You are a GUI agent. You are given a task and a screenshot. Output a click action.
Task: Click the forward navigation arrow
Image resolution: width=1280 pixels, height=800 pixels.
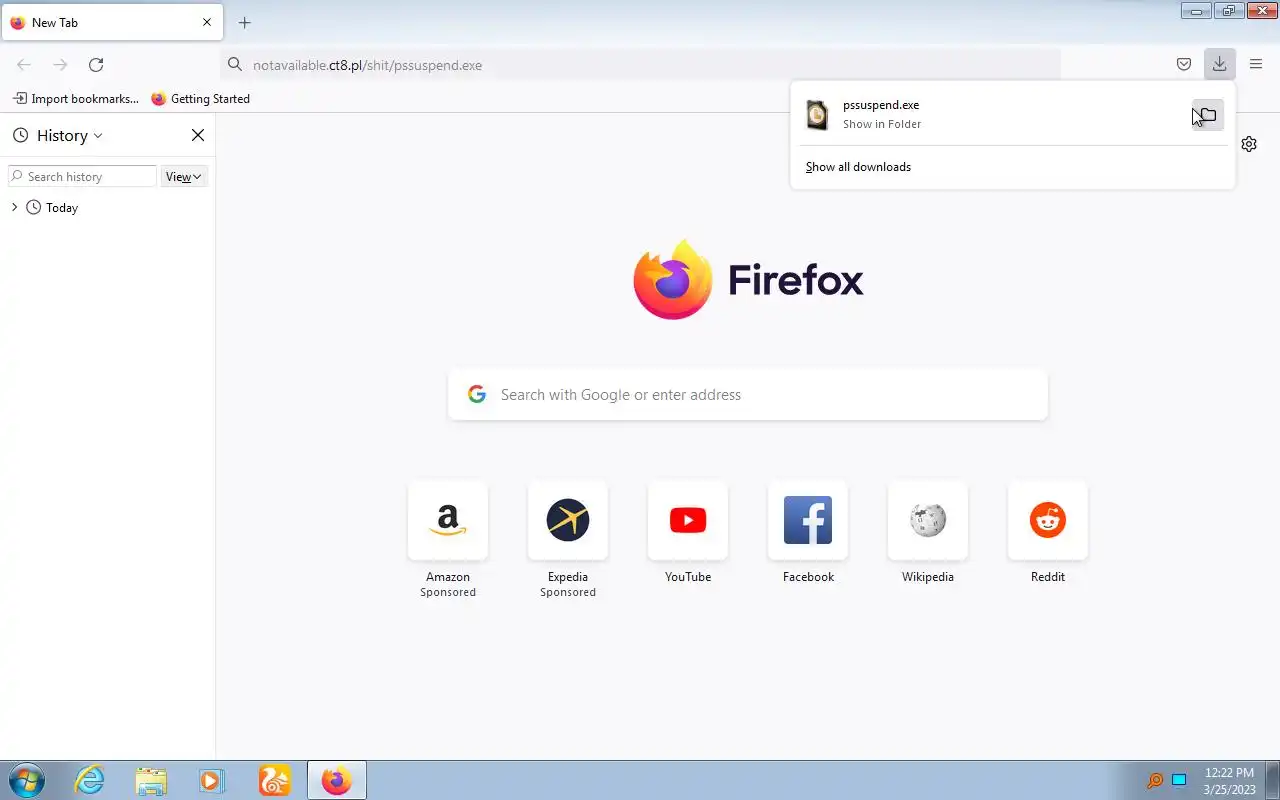(60, 65)
